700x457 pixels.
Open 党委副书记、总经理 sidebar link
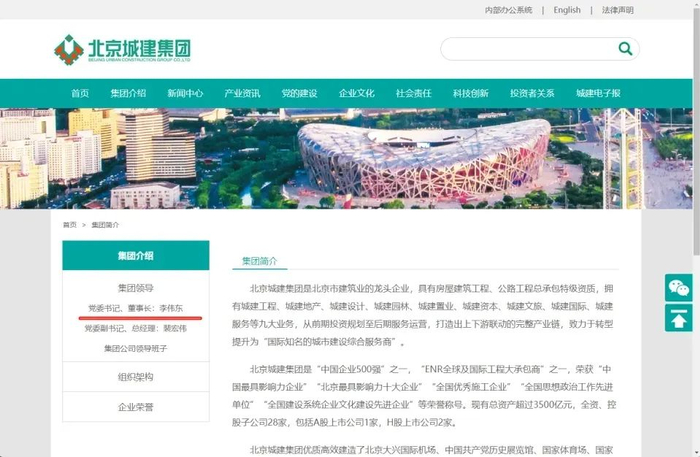pos(136,328)
